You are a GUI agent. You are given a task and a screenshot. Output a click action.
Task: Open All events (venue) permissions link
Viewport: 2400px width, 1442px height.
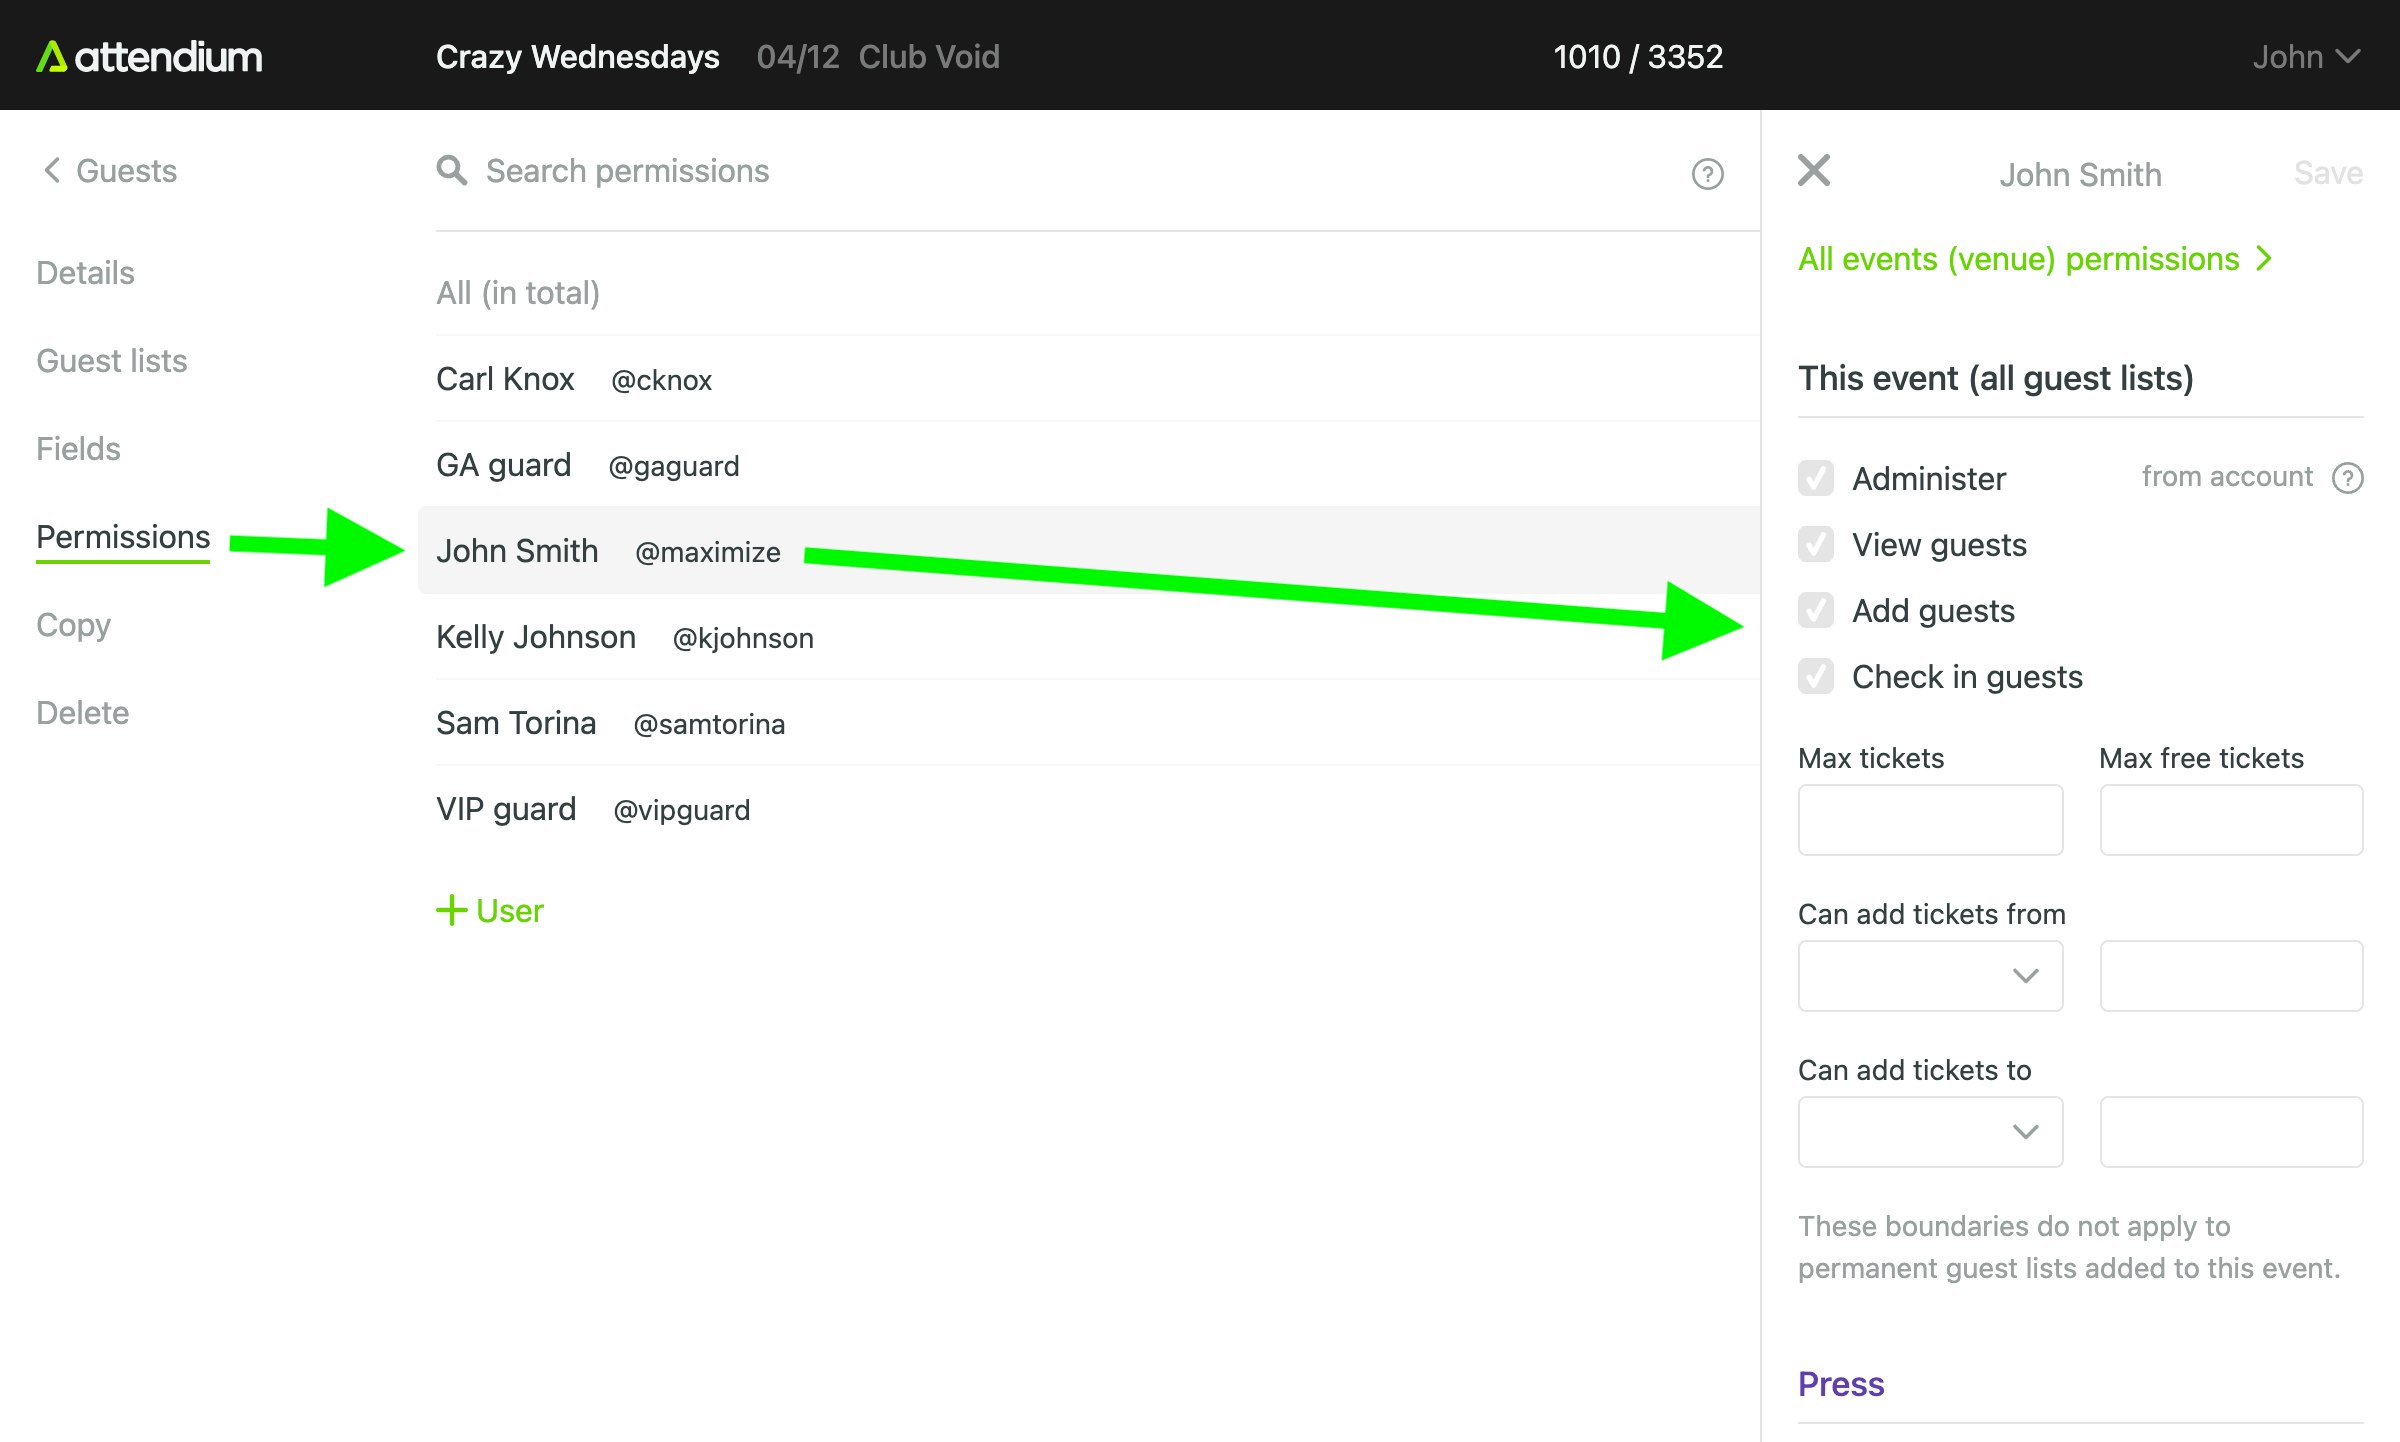click(2018, 259)
